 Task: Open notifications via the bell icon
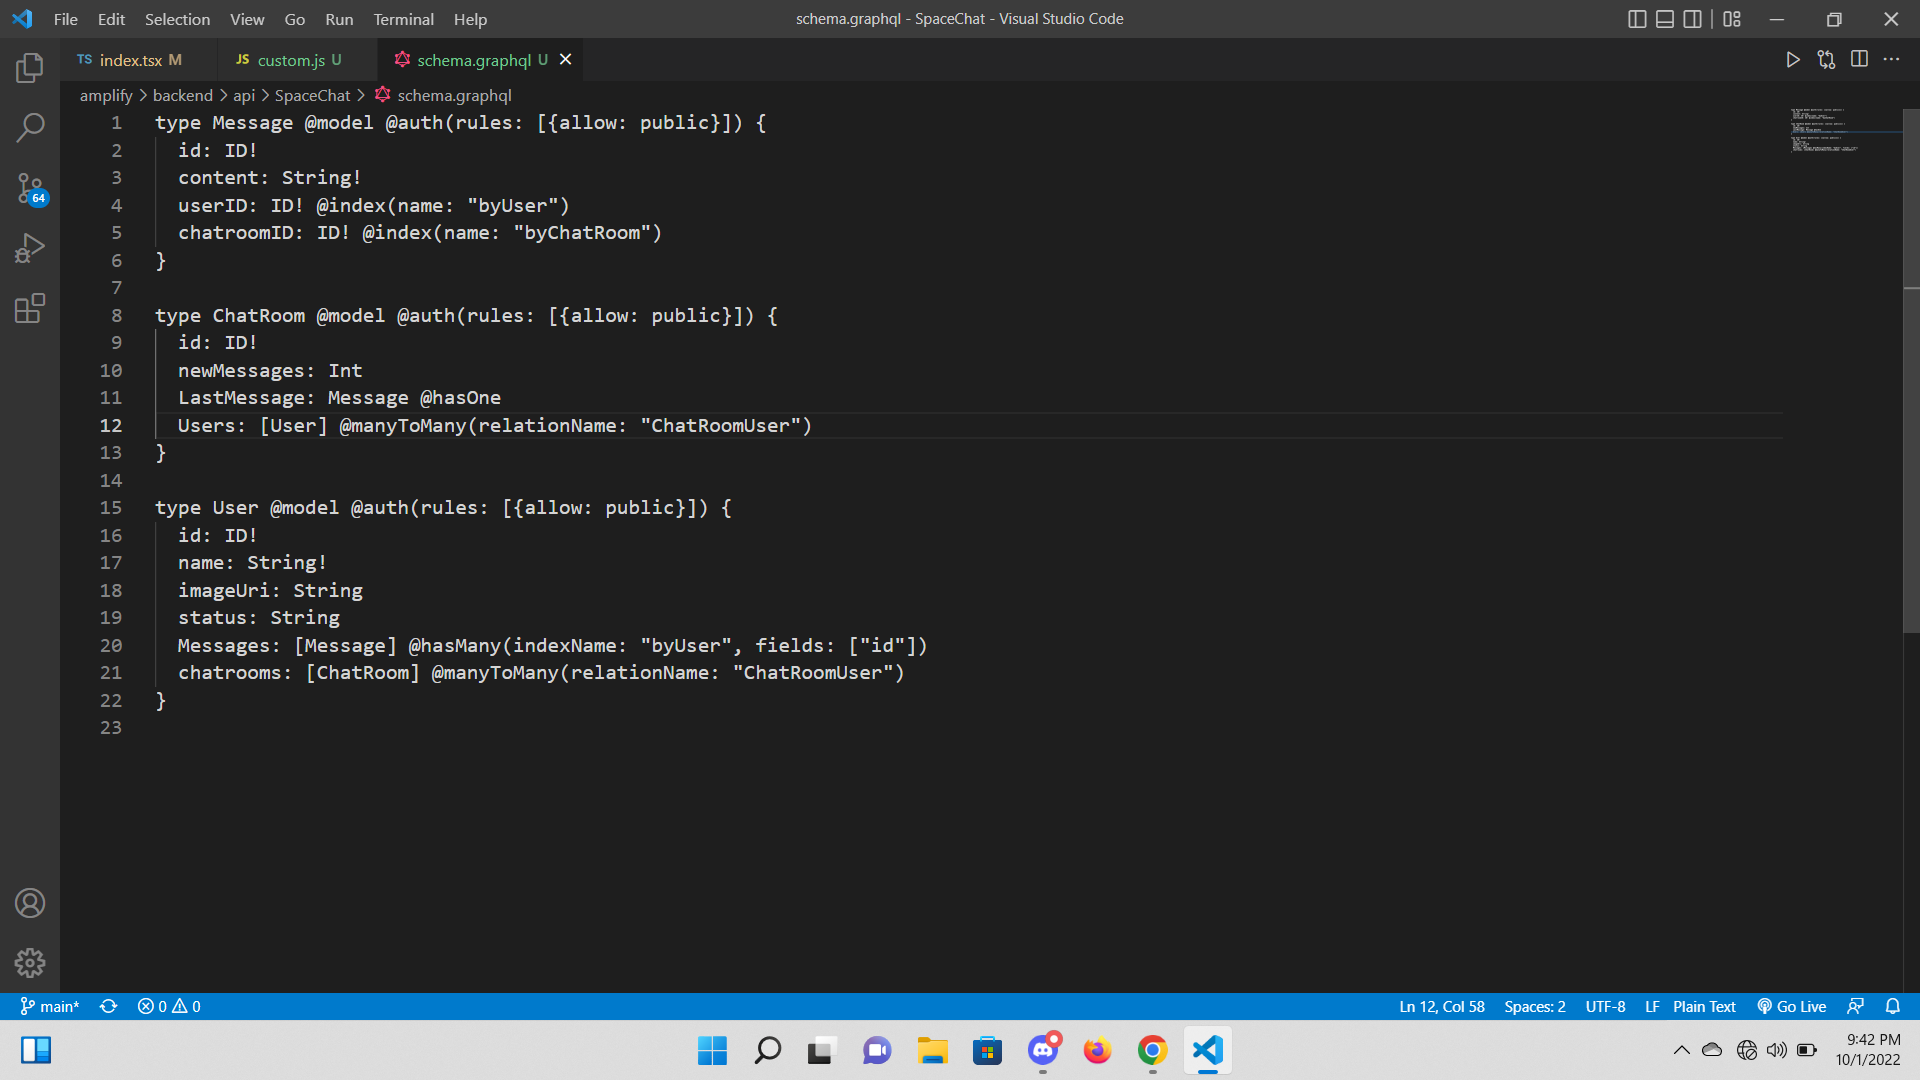tap(1893, 1006)
